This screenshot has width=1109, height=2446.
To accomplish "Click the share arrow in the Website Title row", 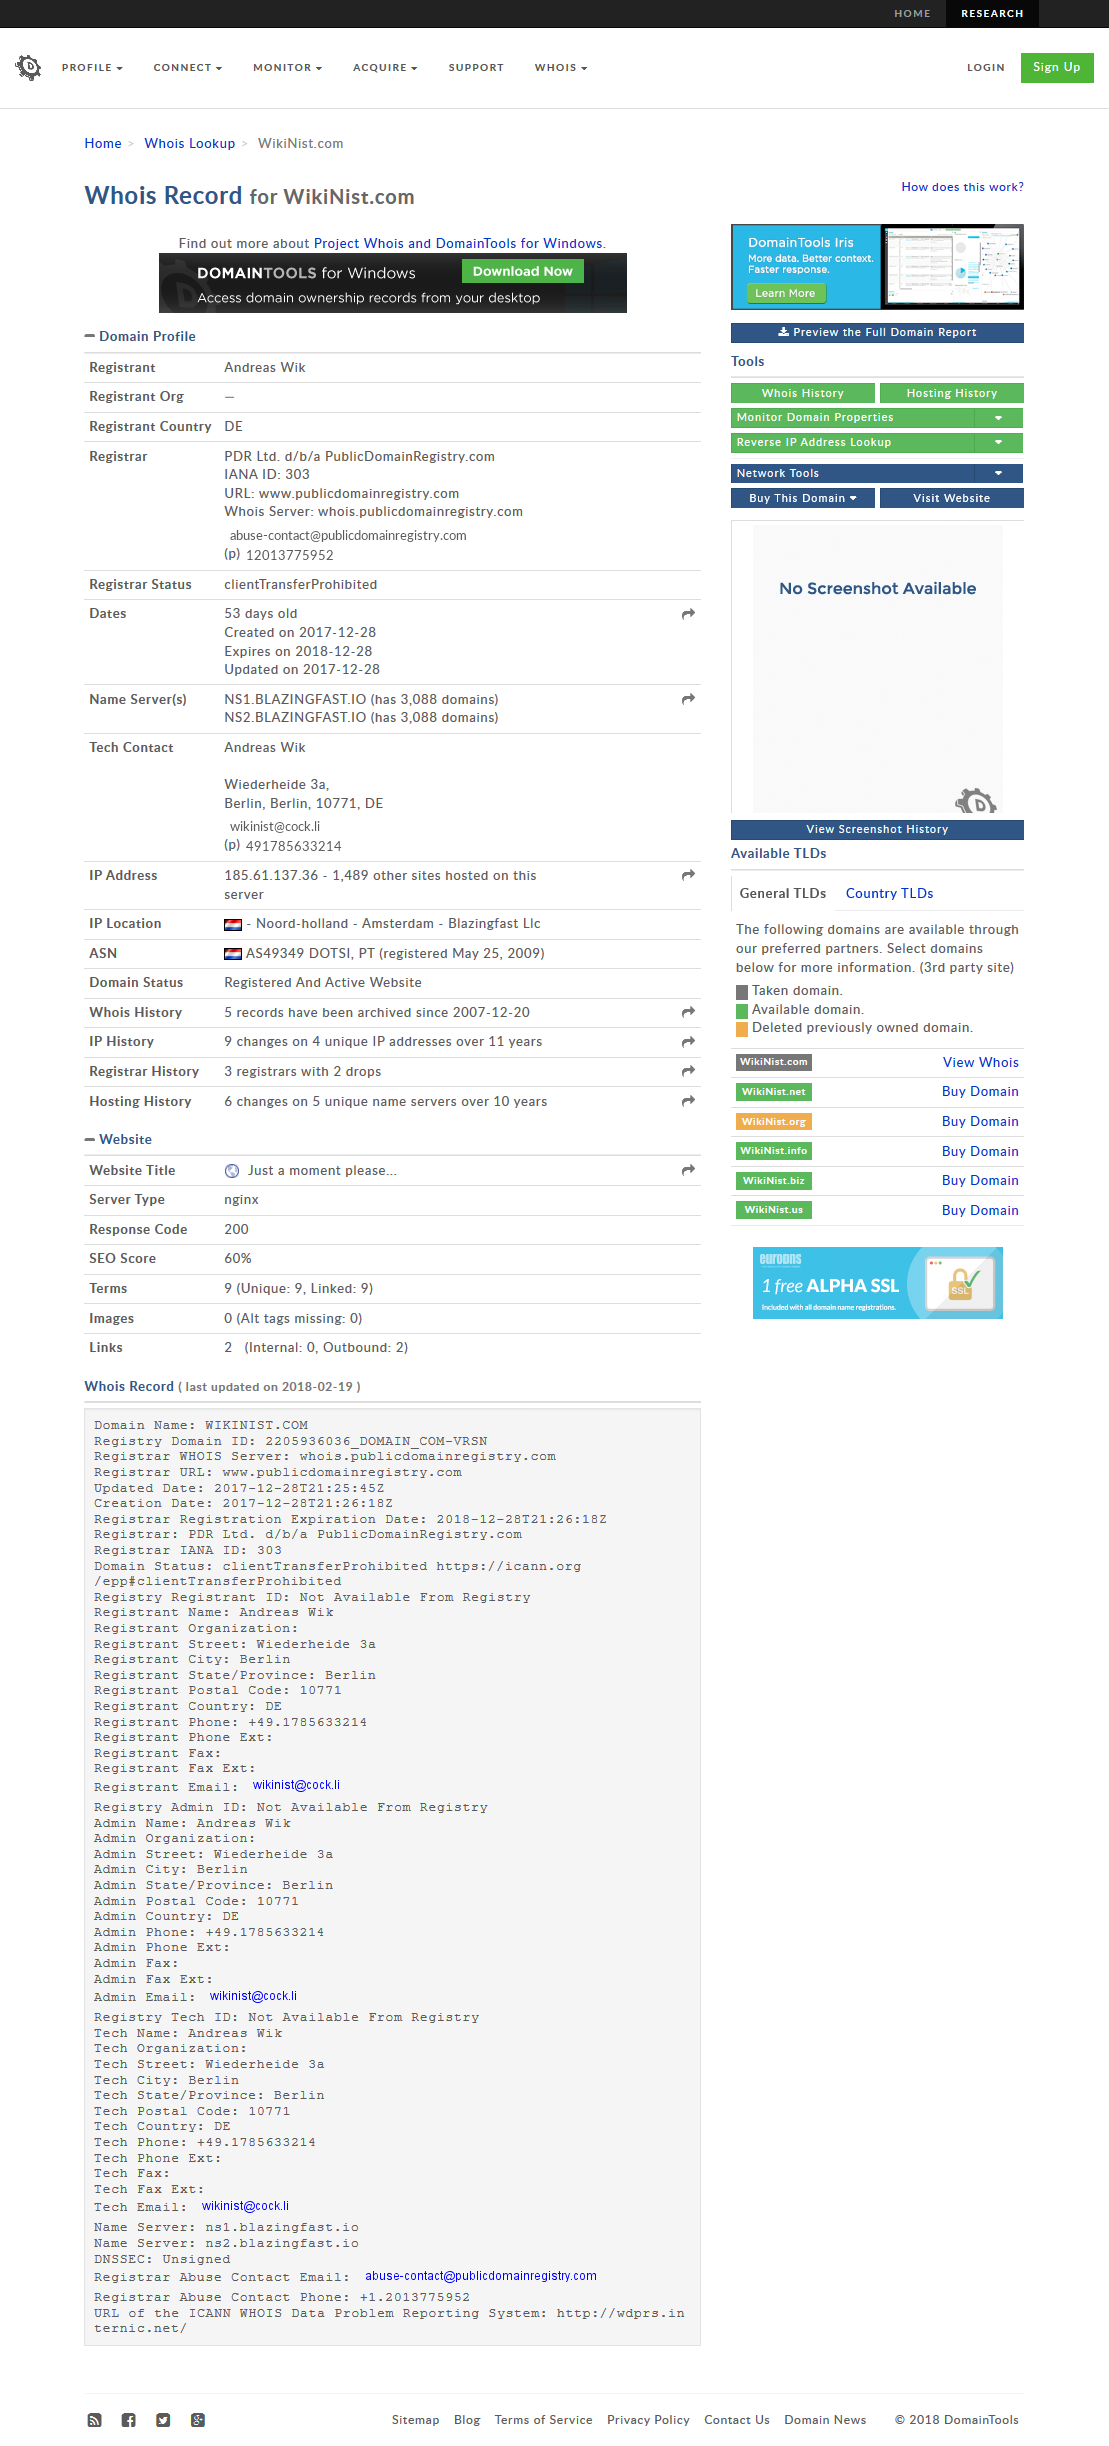I will pos(688,1170).
